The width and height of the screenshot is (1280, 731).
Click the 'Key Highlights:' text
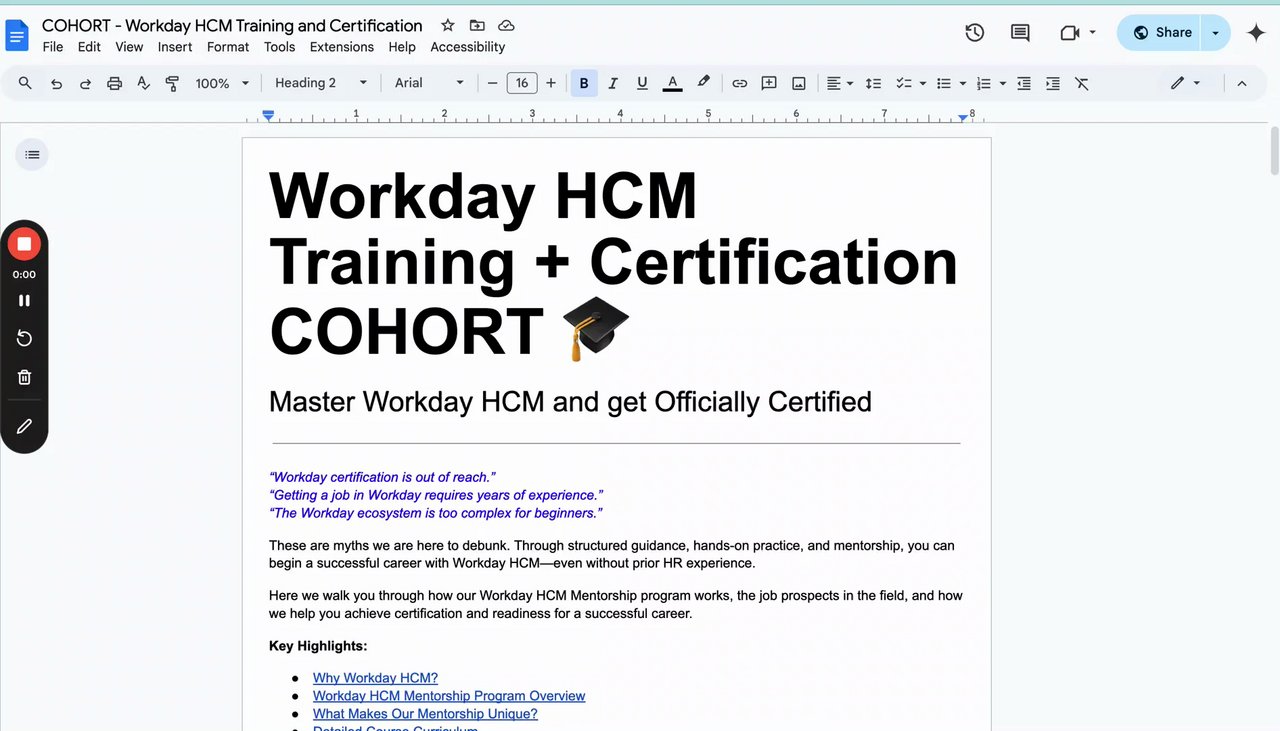pos(318,646)
